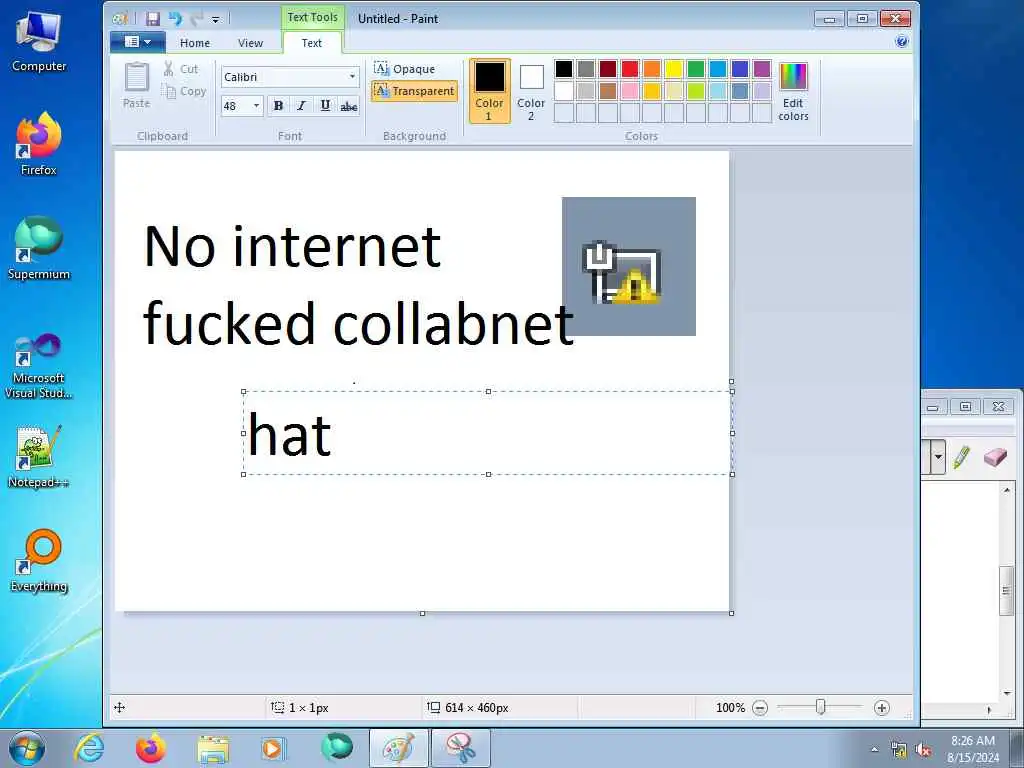
Task: Open the Customize Quick Access Toolbar arrow
Action: (x=216, y=20)
